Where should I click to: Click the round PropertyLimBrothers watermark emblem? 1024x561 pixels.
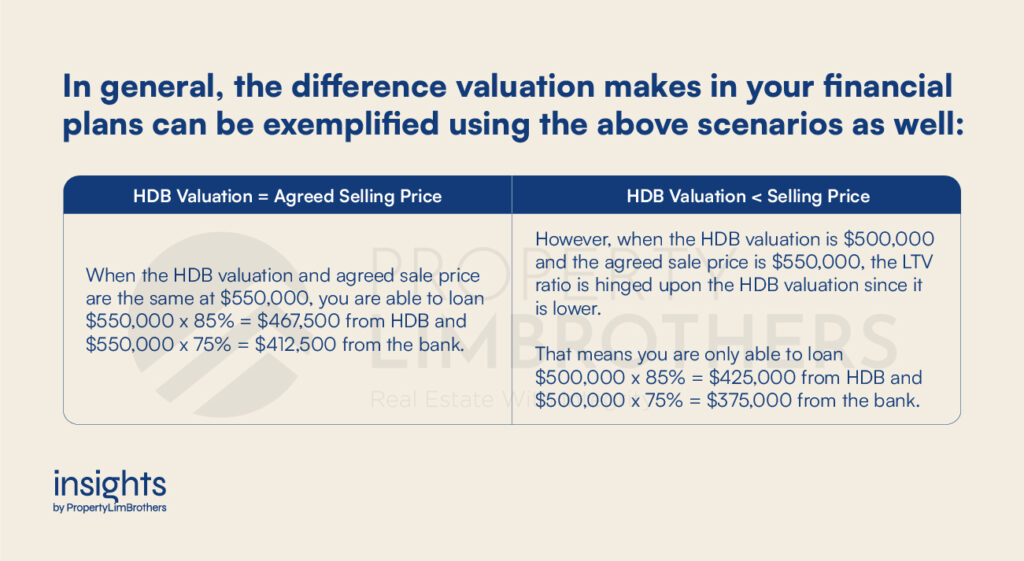click(x=216, y=325)
